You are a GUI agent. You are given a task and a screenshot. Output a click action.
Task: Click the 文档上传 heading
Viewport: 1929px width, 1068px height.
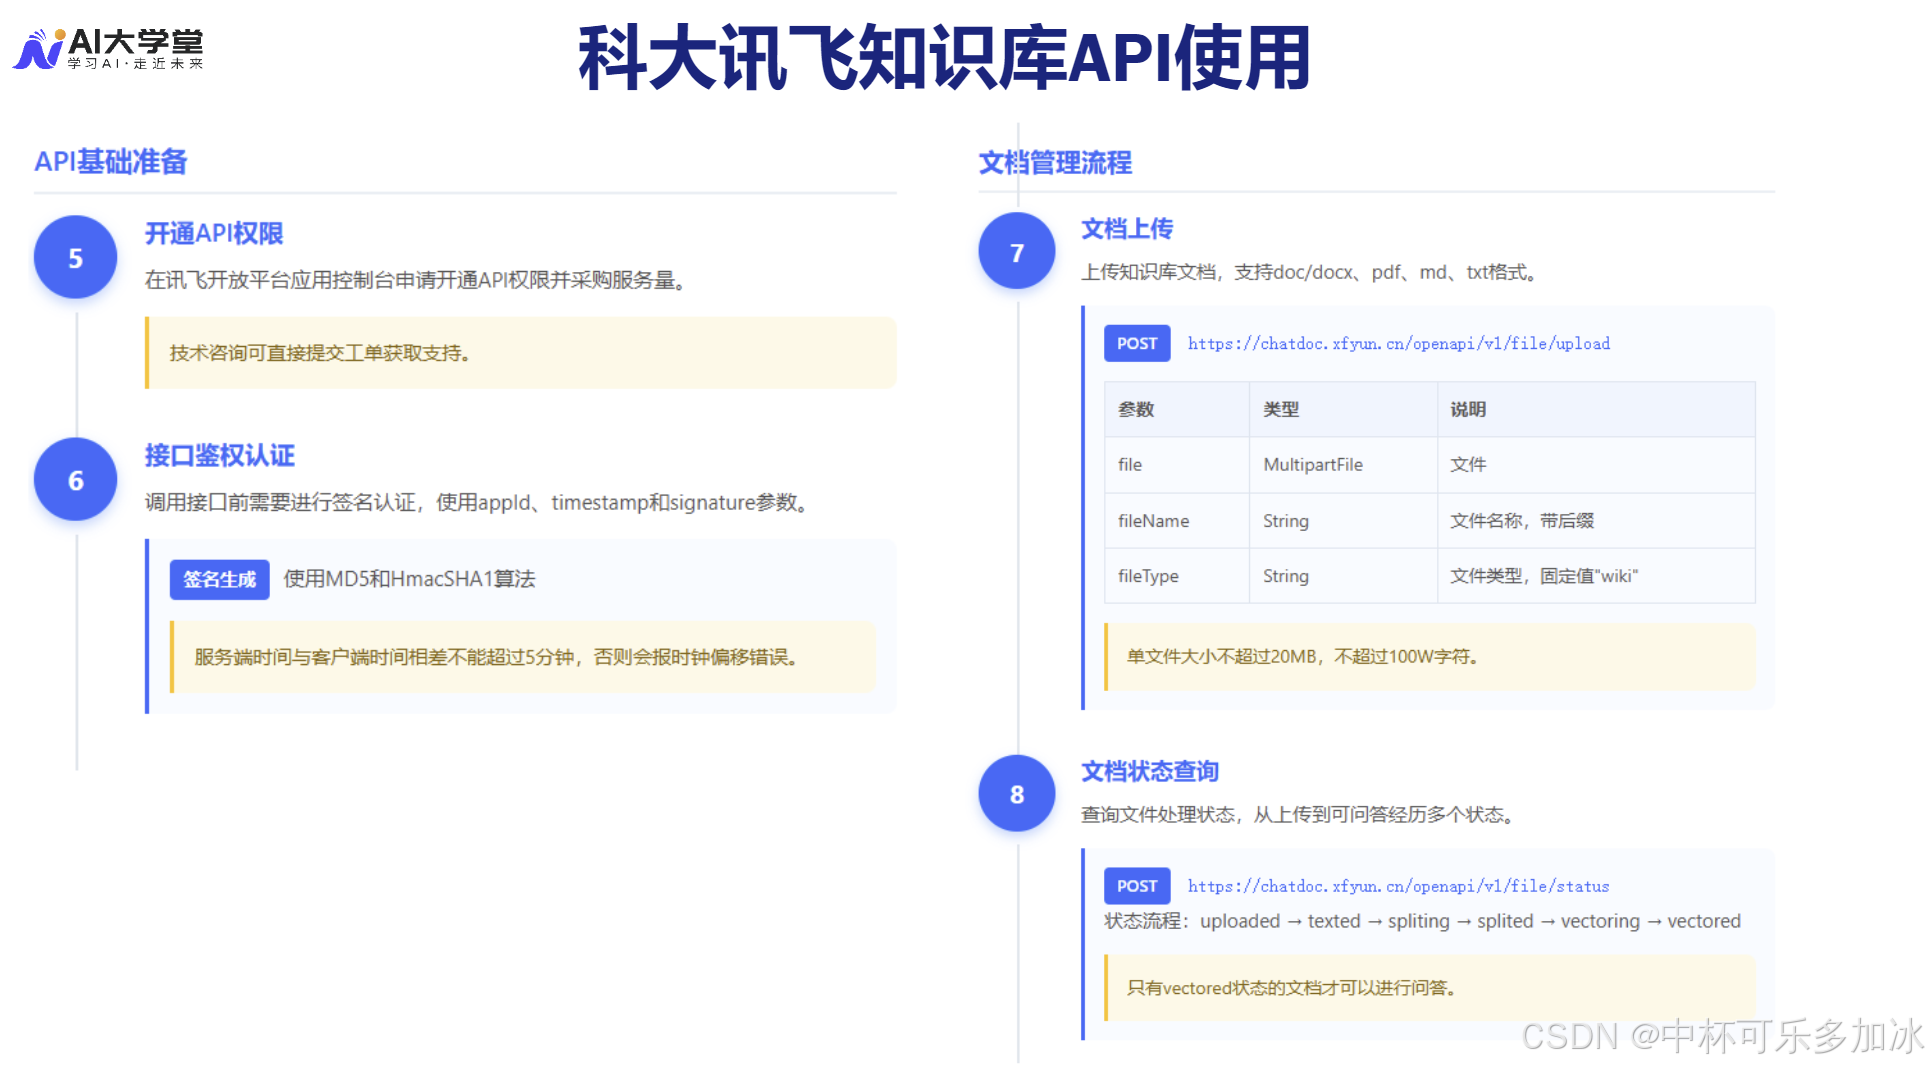click(1128, 229)
